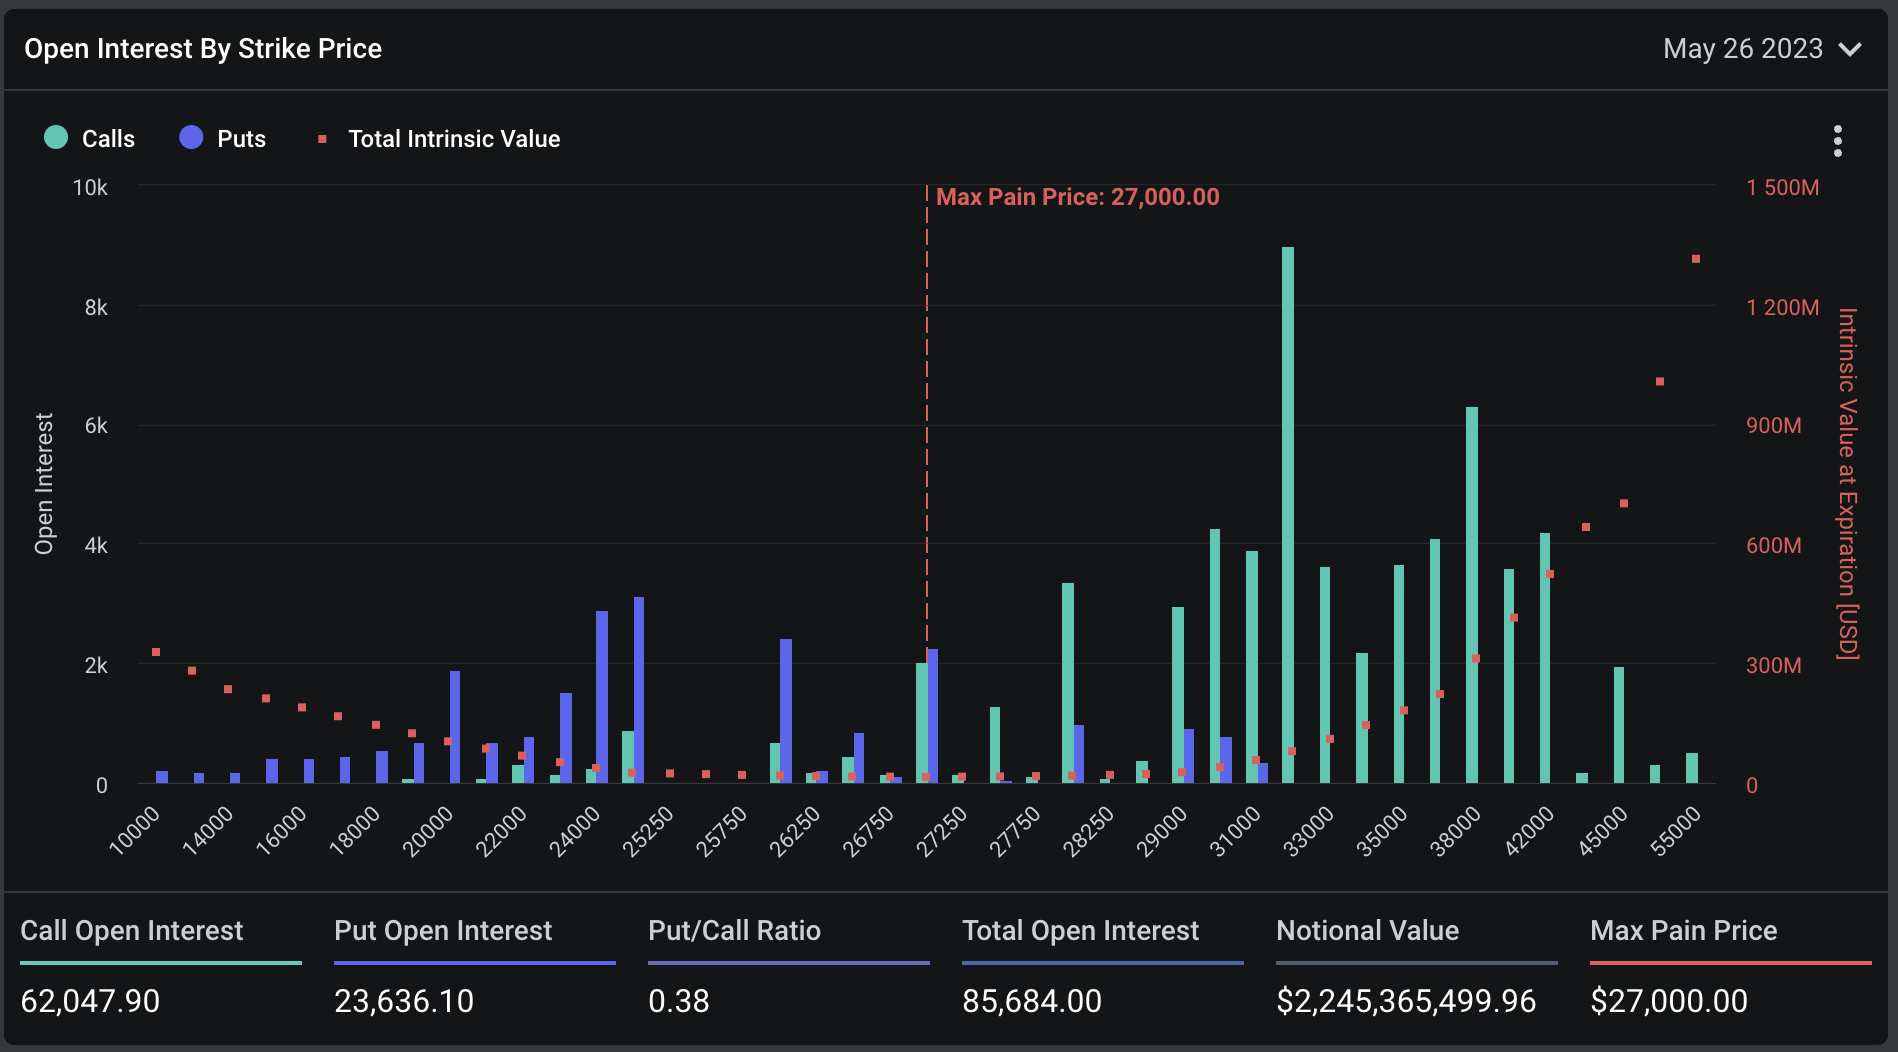Click the Total Open Interest label
The image size is (1898, 1052).
1080,931
